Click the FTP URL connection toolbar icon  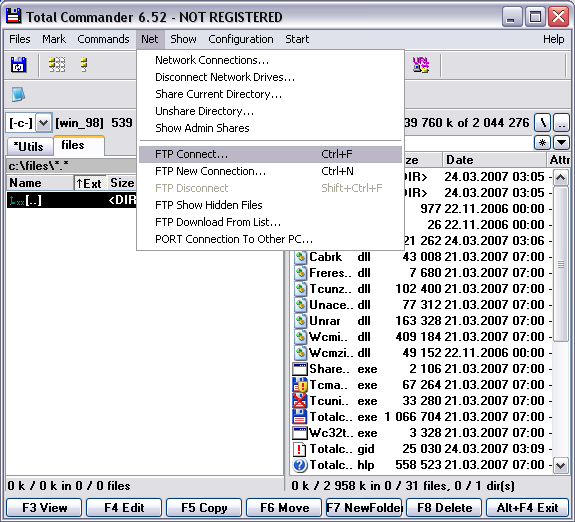tap(420, 65)
